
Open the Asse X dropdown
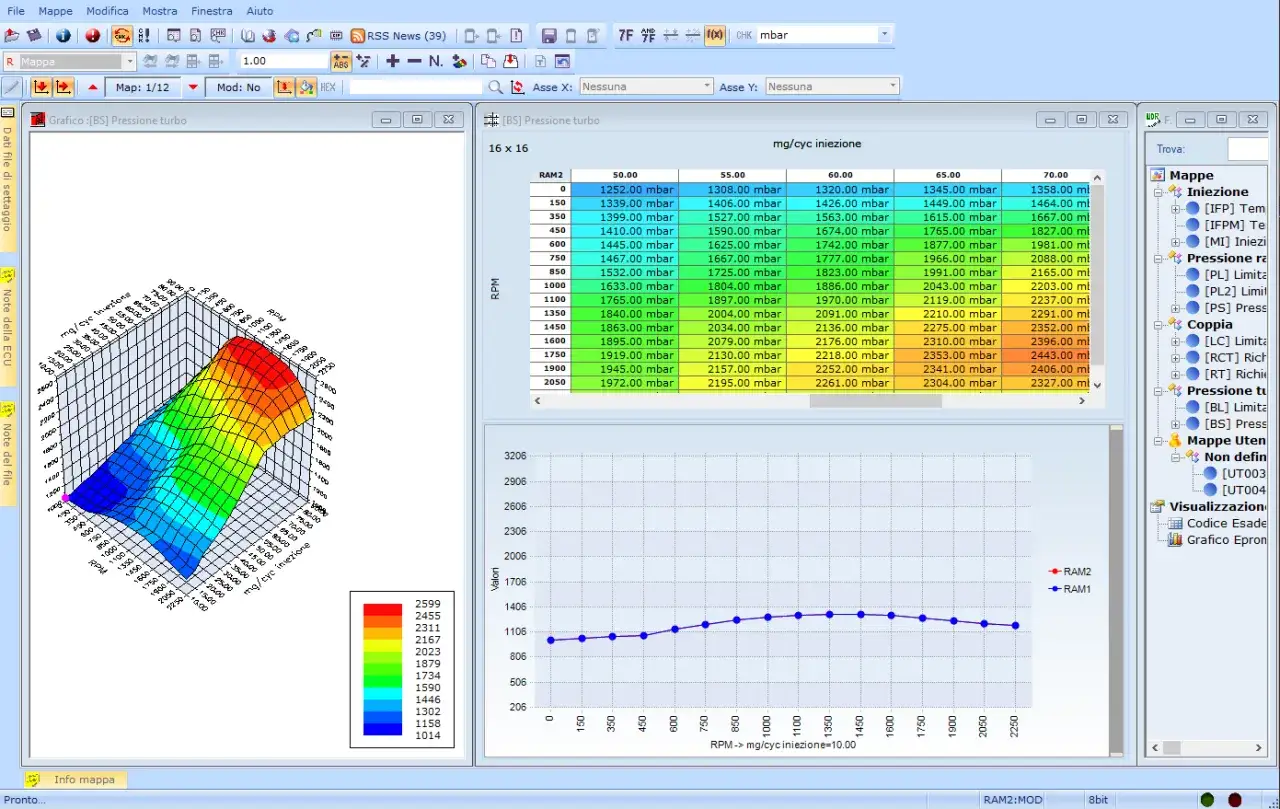click(x=646, y=87)
